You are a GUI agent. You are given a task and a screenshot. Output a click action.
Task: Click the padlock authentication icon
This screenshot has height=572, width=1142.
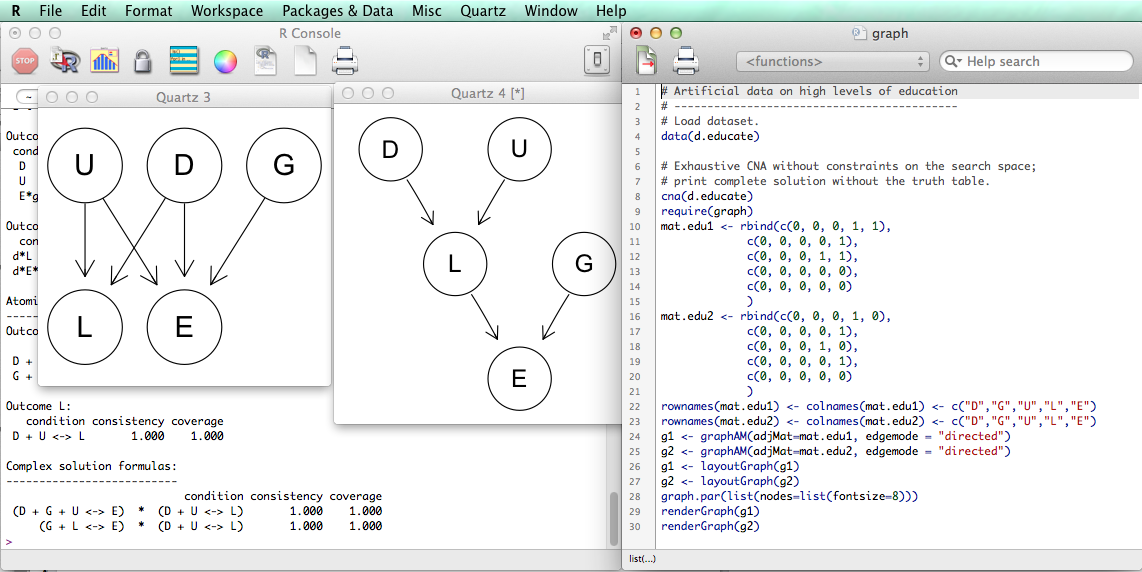pyautogui.click(x=143, y=62)
